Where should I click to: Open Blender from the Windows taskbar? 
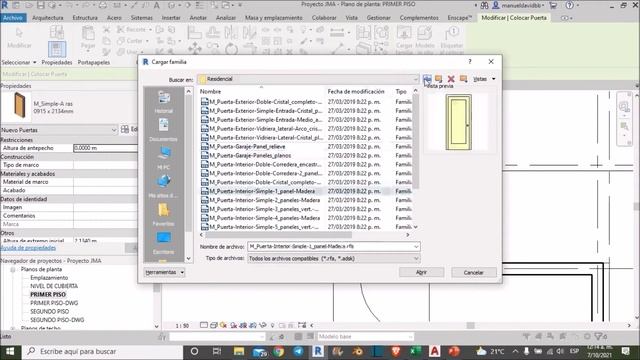(x=357, y=351)
